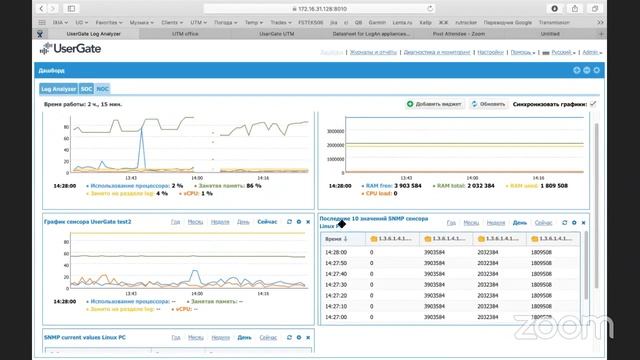The image size is (640, 360).
Task: Switch to Post Attendee - Zoom tab
Action: [459, 34]
